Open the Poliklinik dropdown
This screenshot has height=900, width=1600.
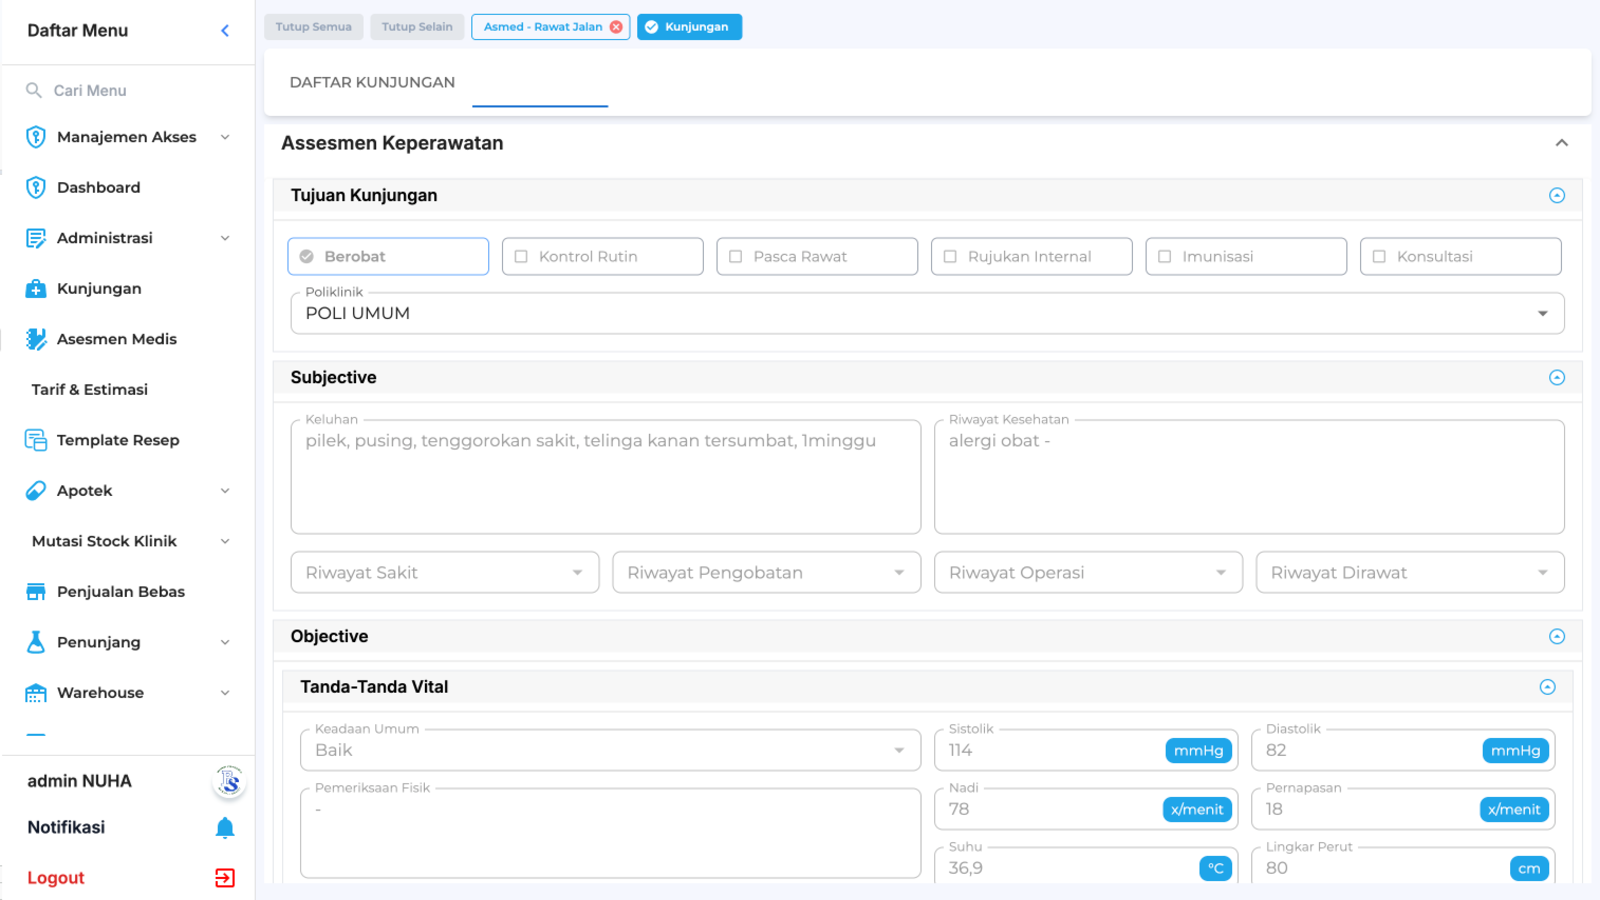[x=927, y=313]
